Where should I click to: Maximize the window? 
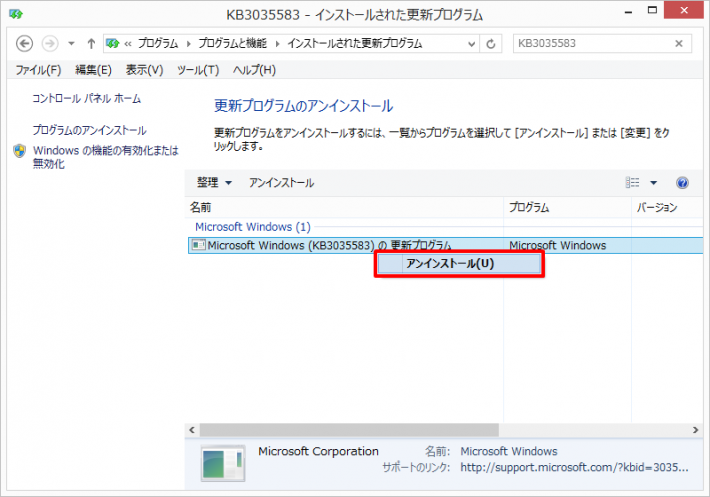[652, 10]
